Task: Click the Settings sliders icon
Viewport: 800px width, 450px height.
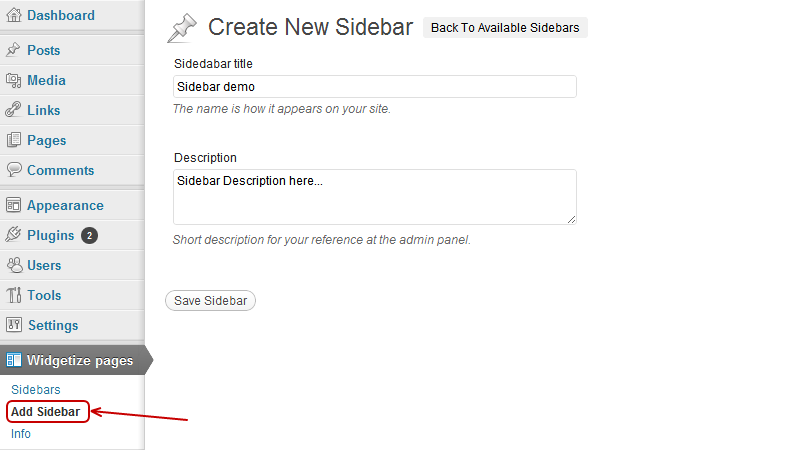Action: click(14, 324)
